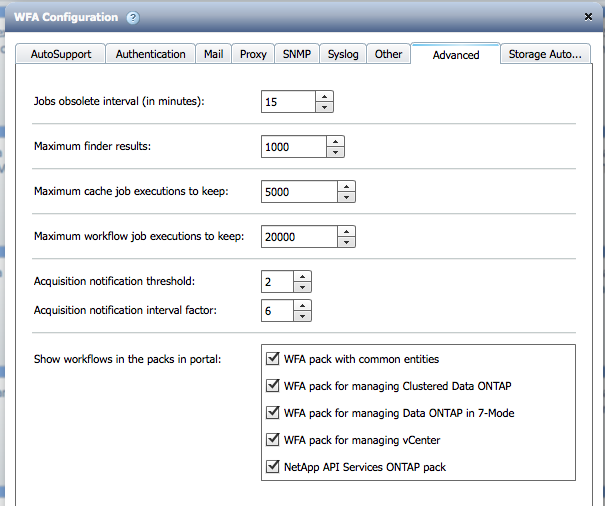
Task: Edit Maximum workflow job executions field
Action: coord(299,237)
